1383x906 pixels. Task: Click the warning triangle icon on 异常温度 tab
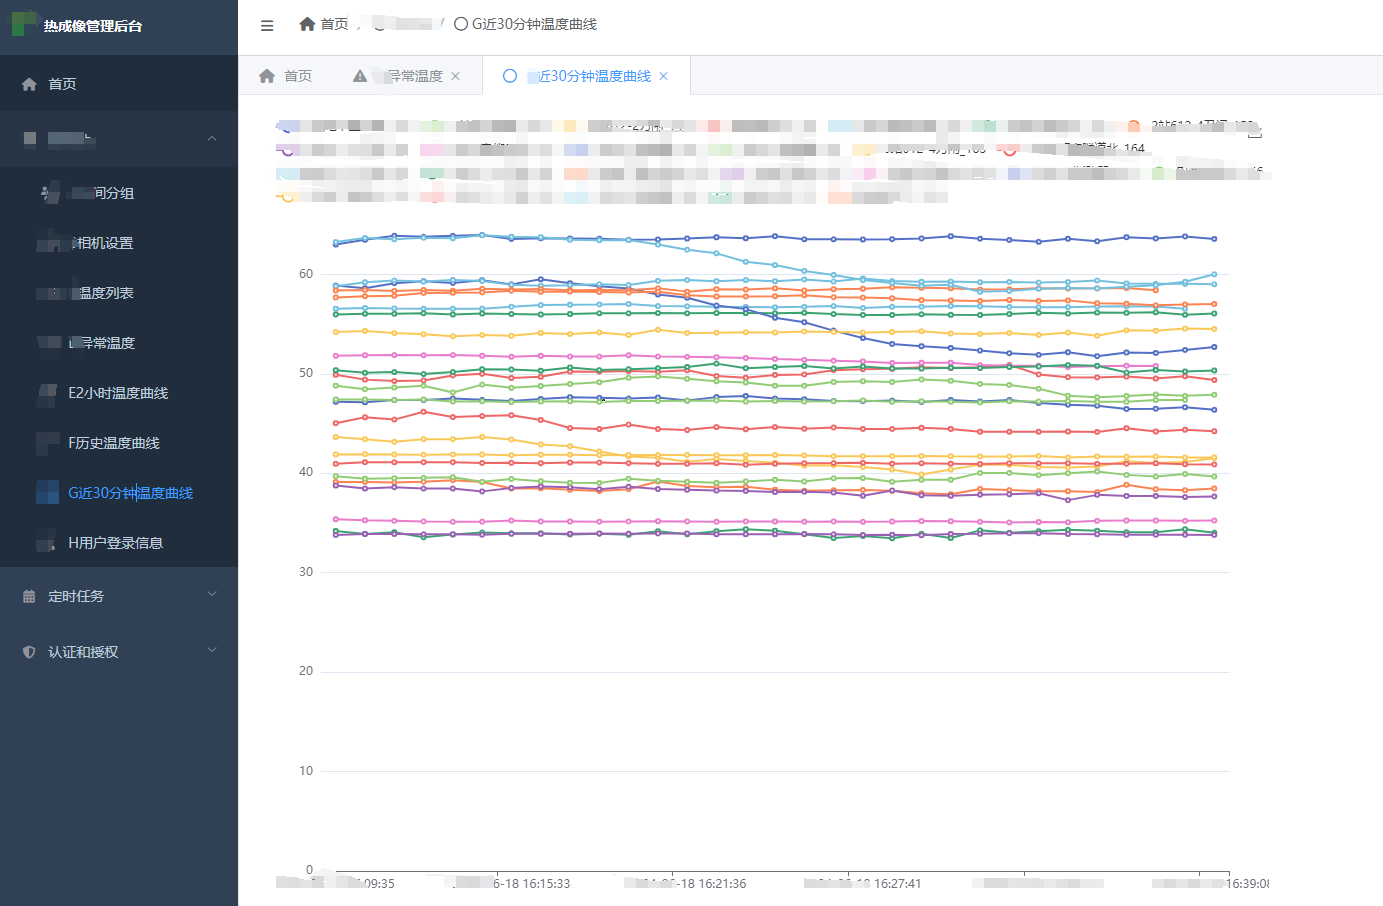360,76
